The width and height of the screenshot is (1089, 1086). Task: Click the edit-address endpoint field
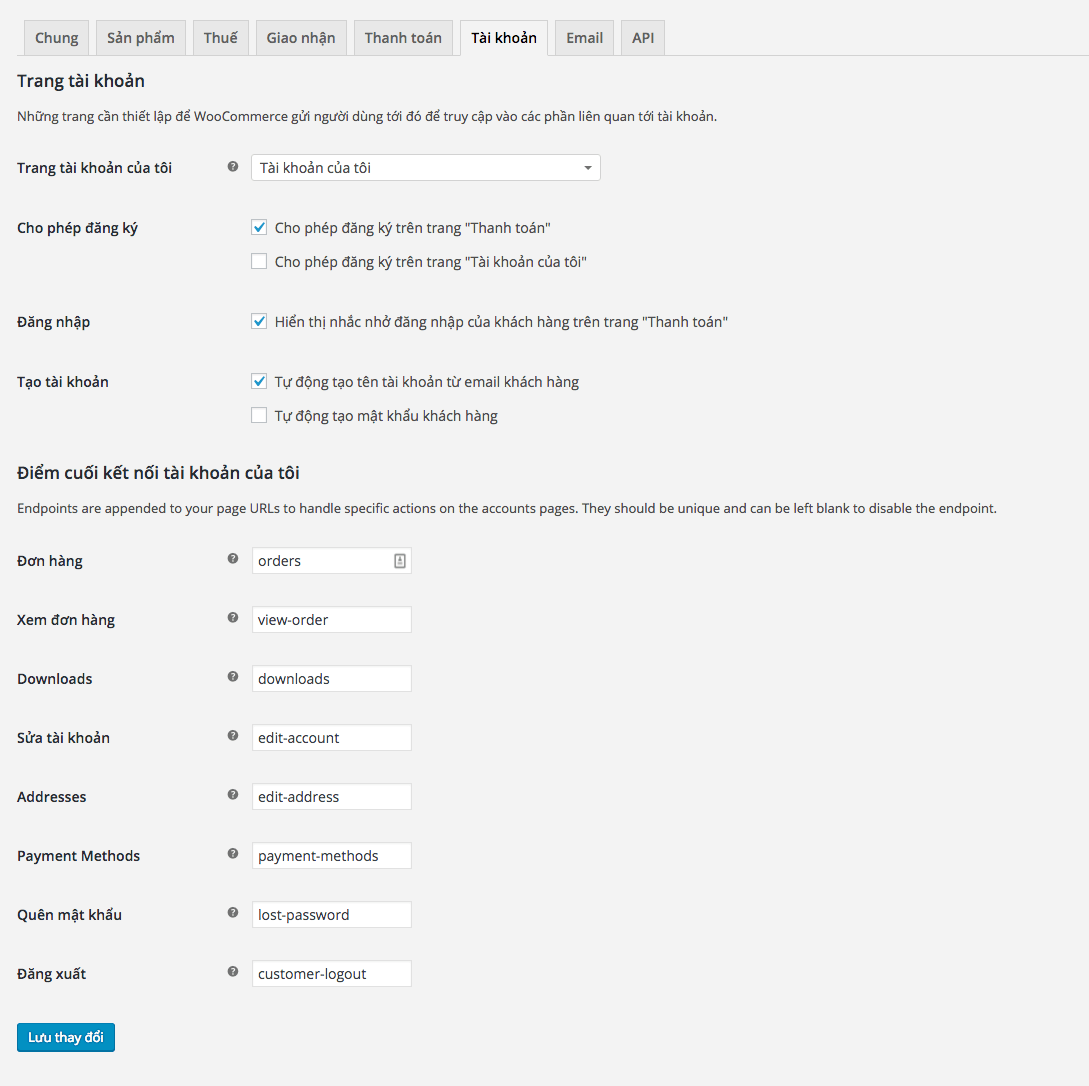coord(332,796)
